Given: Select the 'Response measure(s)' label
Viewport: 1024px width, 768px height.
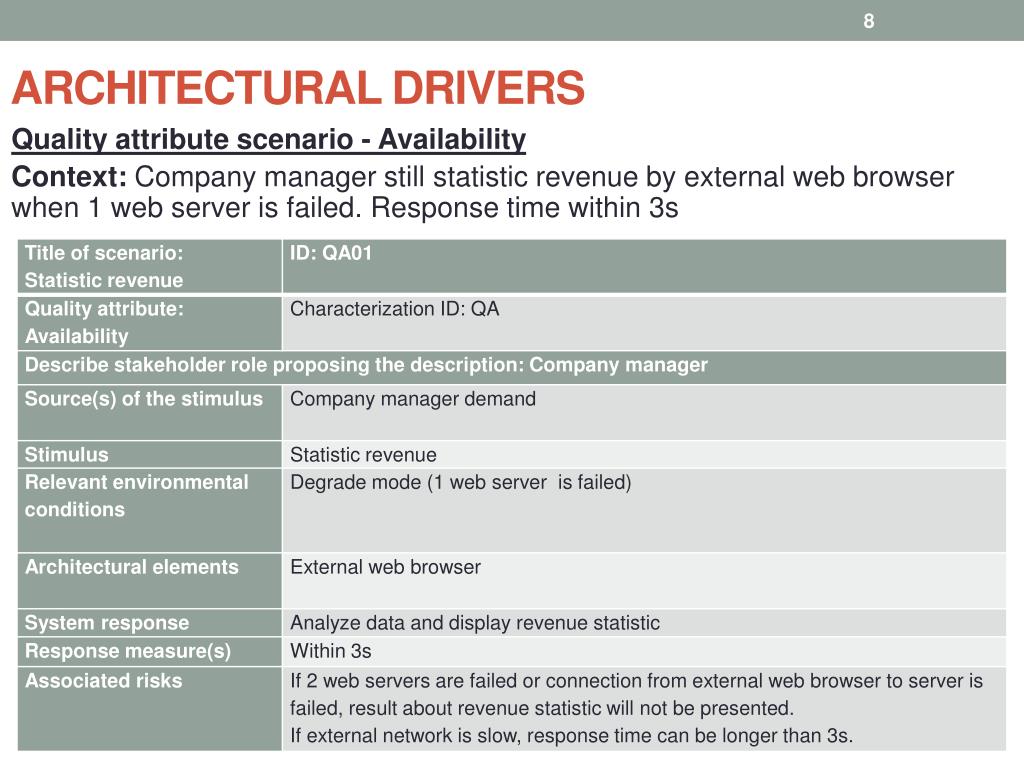Looking at the screenshot, I should point(127,651).
